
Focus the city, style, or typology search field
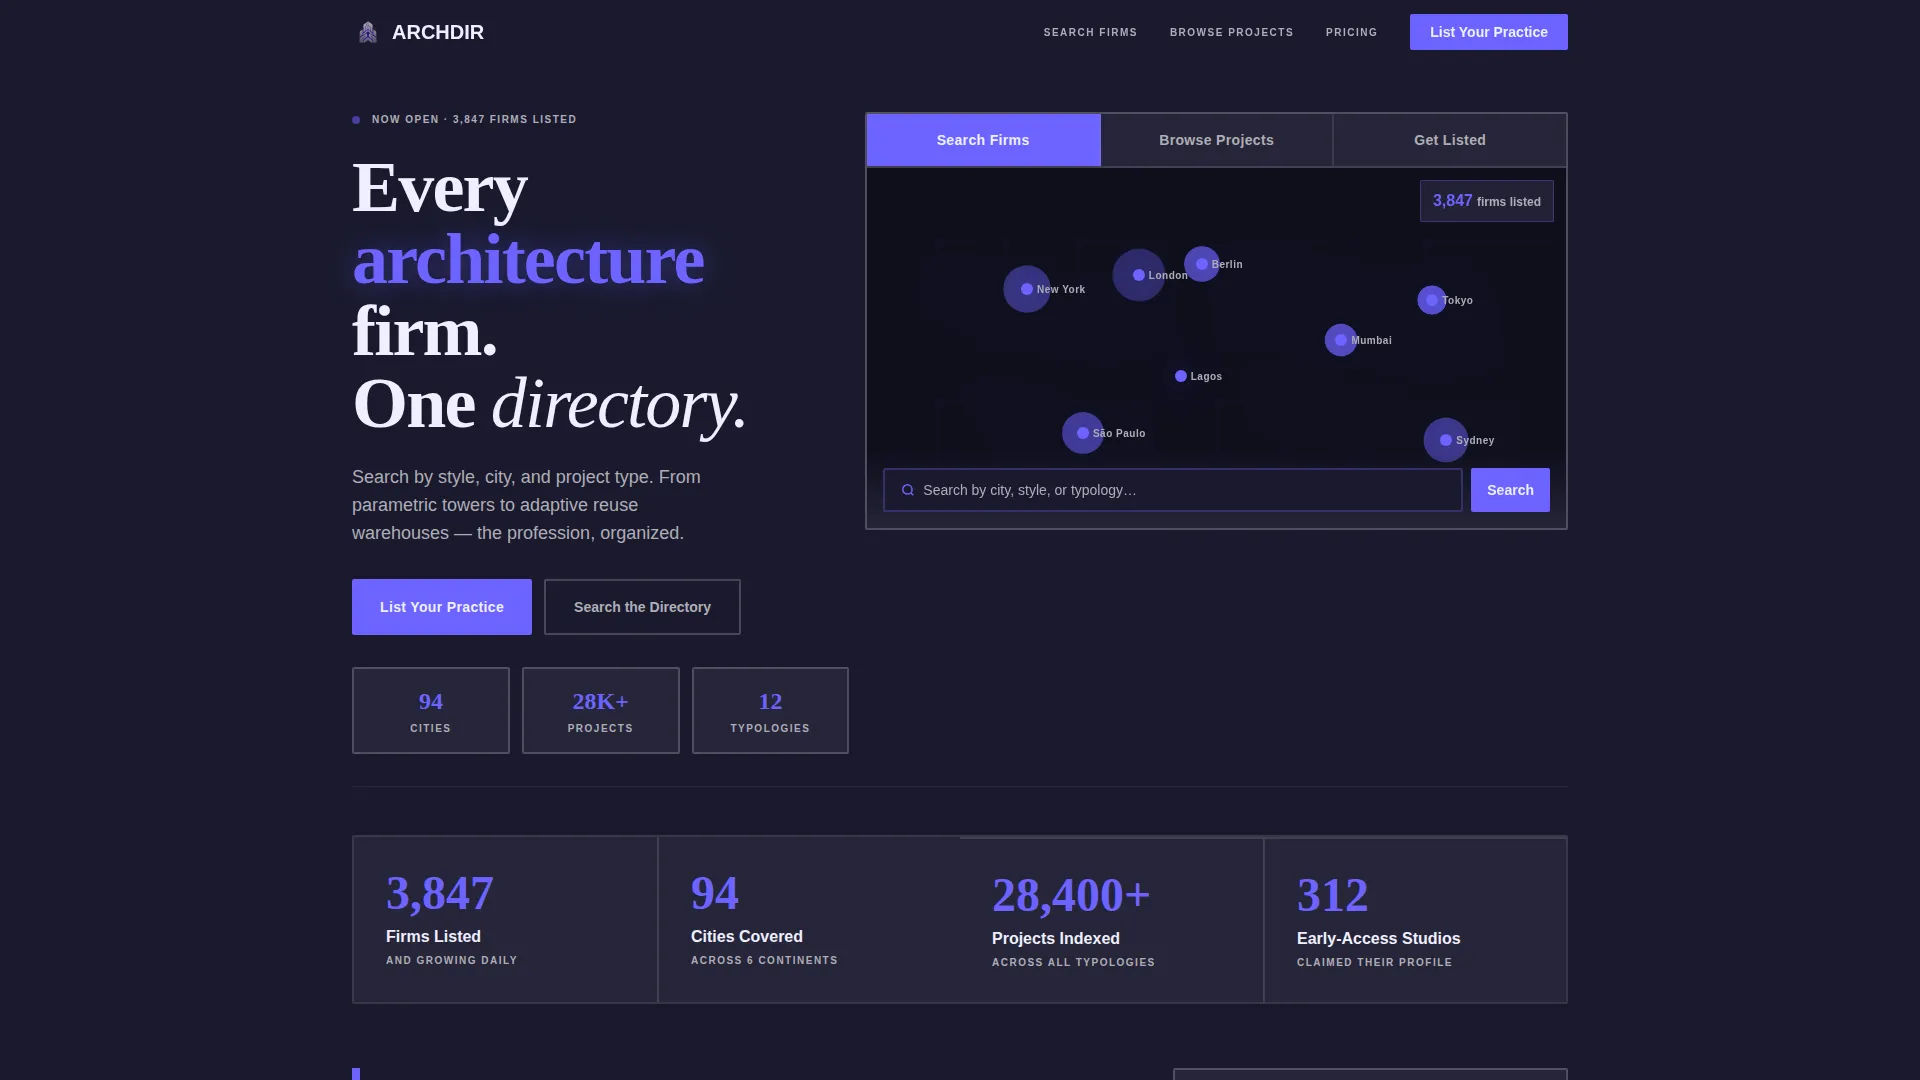tap(1172, 490)
